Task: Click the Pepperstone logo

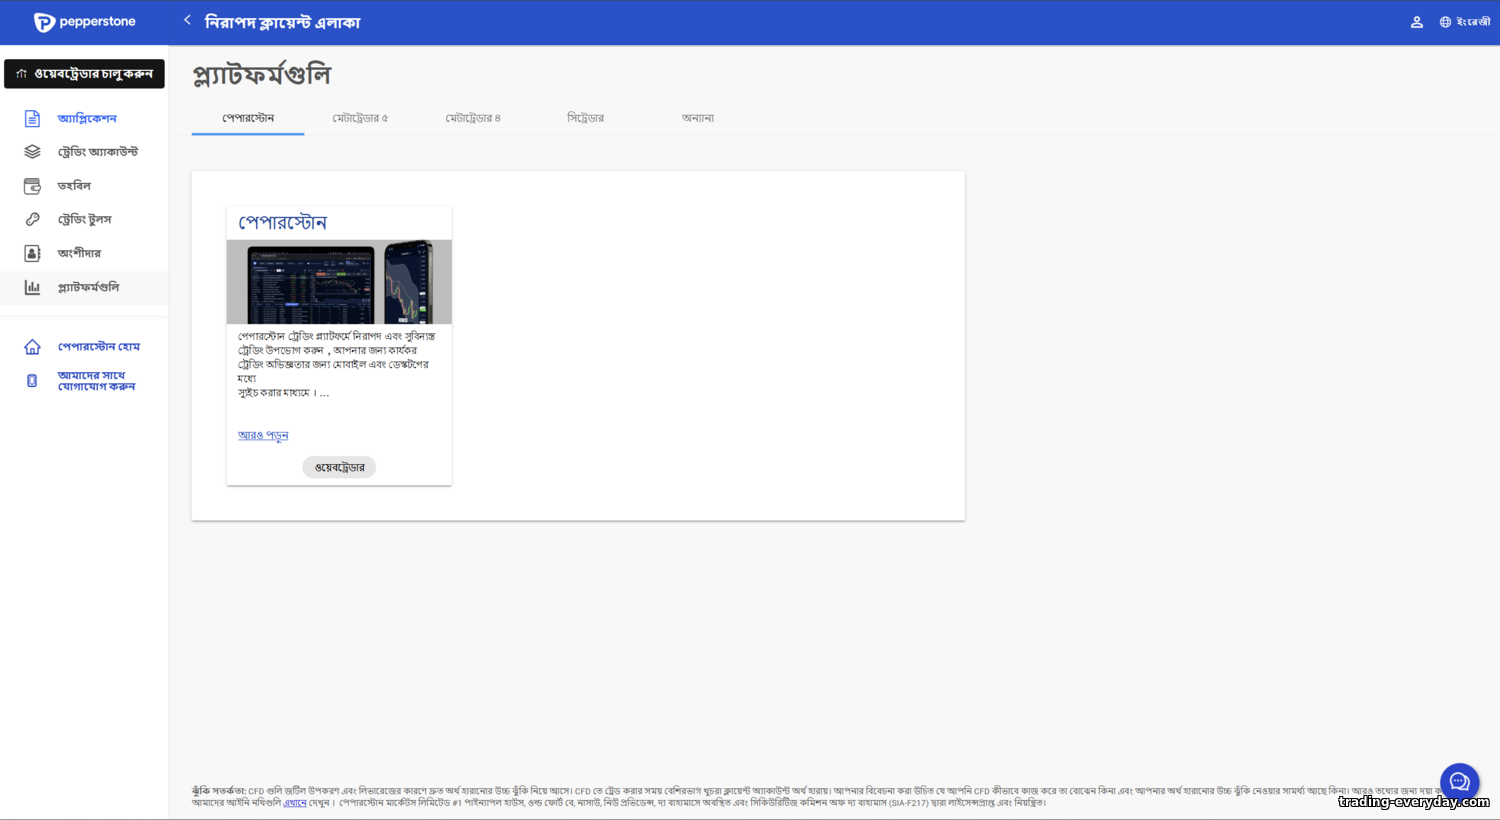Action: click(84, 22)
